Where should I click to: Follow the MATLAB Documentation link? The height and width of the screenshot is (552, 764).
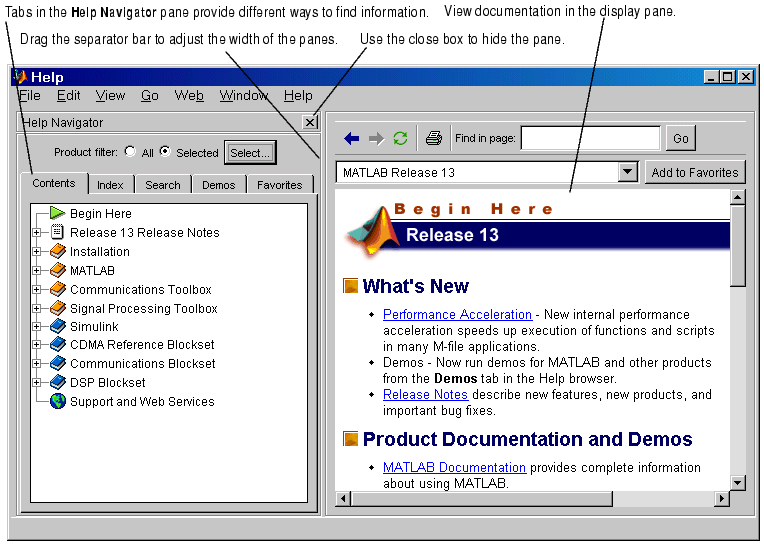454,468
